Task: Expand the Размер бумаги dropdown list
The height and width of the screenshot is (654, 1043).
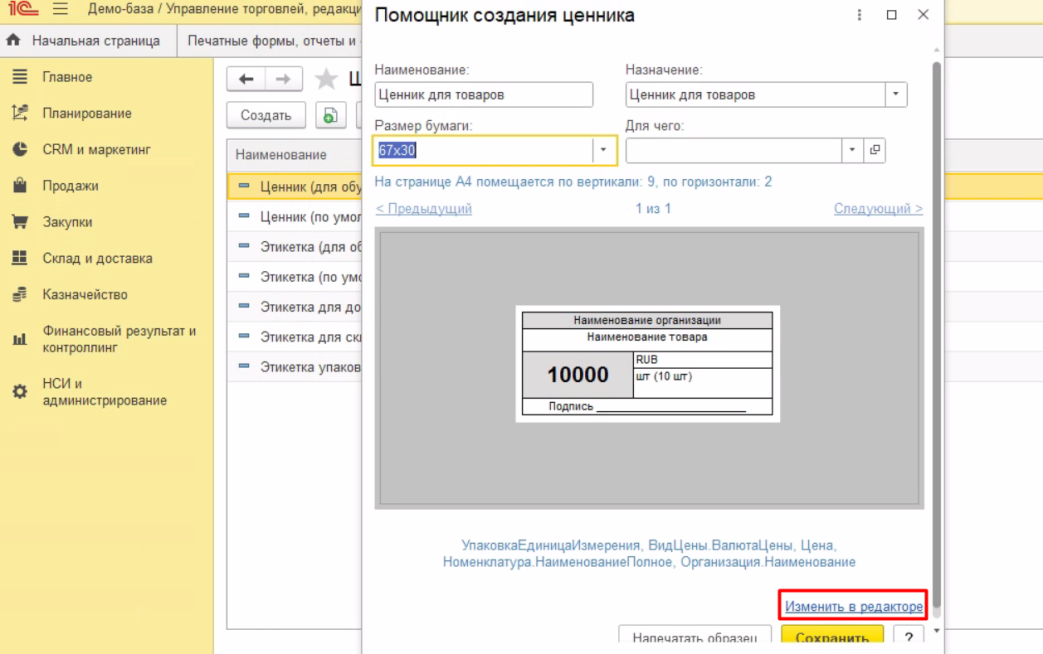Action: point(603,150)
